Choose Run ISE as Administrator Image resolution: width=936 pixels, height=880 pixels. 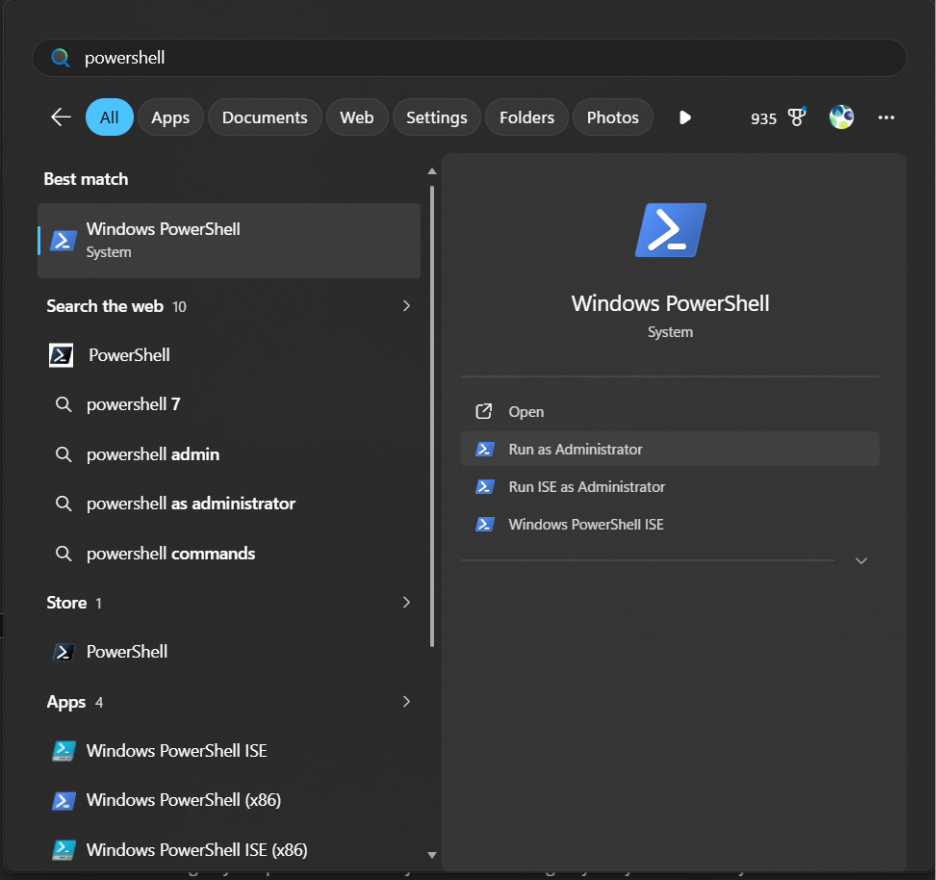[670, 487]
